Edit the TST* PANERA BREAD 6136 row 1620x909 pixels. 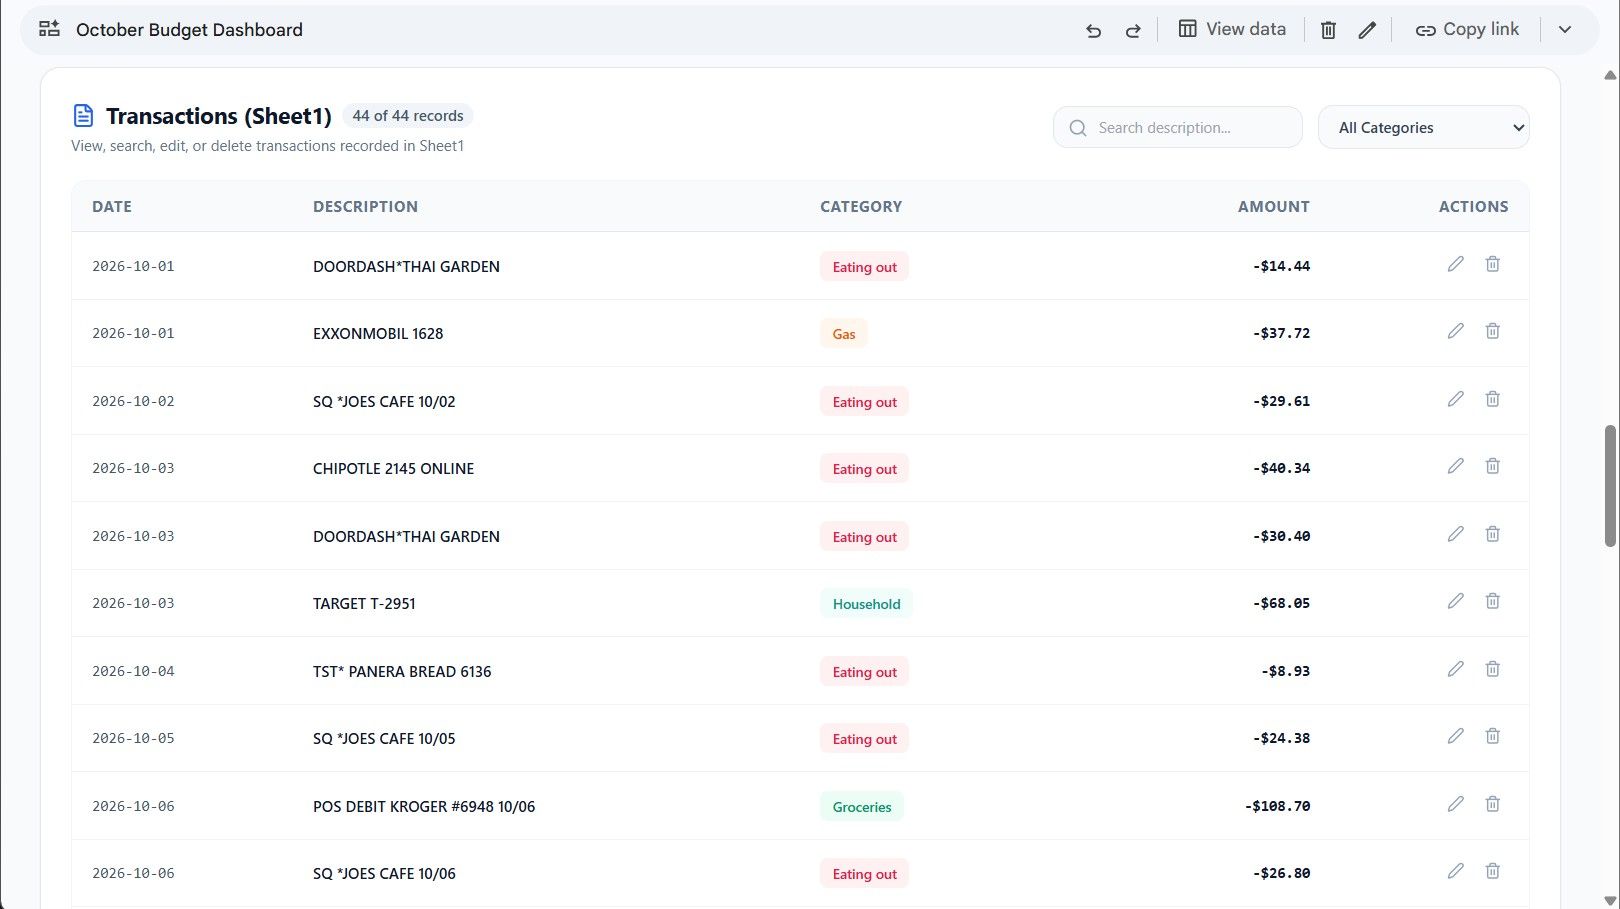[x=1455, y=669]
